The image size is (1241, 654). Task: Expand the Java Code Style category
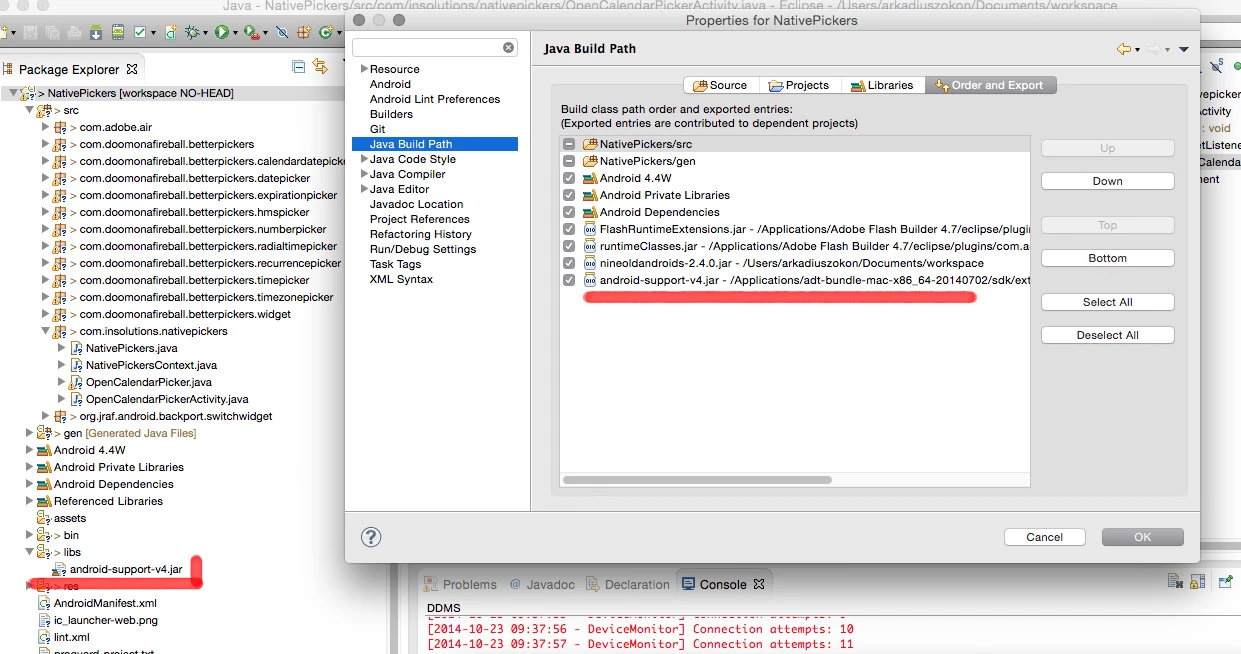pos(364,159)
